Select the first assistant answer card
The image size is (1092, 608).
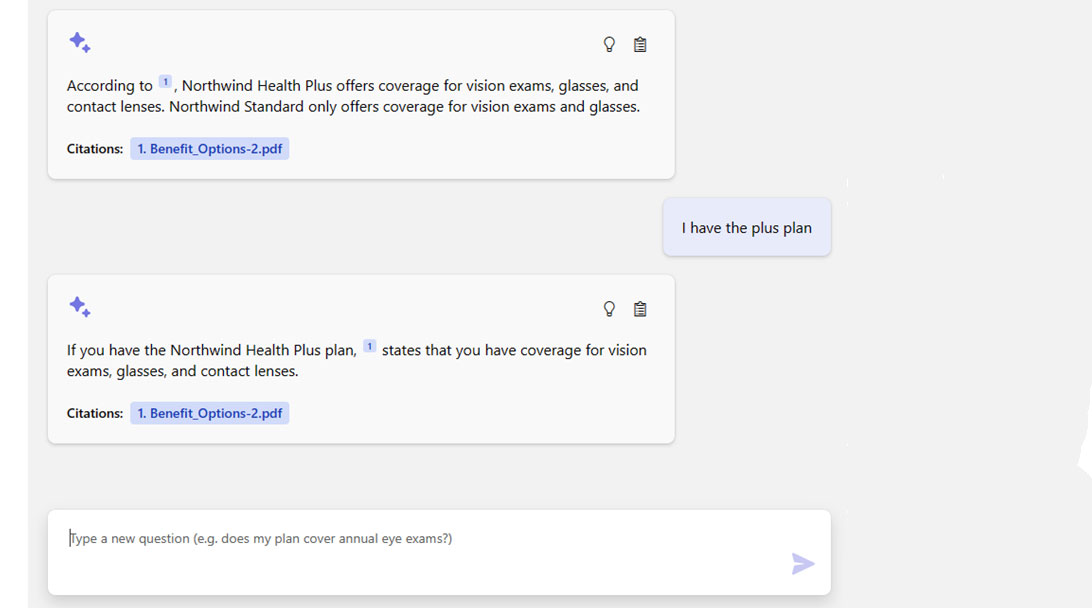(360, 95)
